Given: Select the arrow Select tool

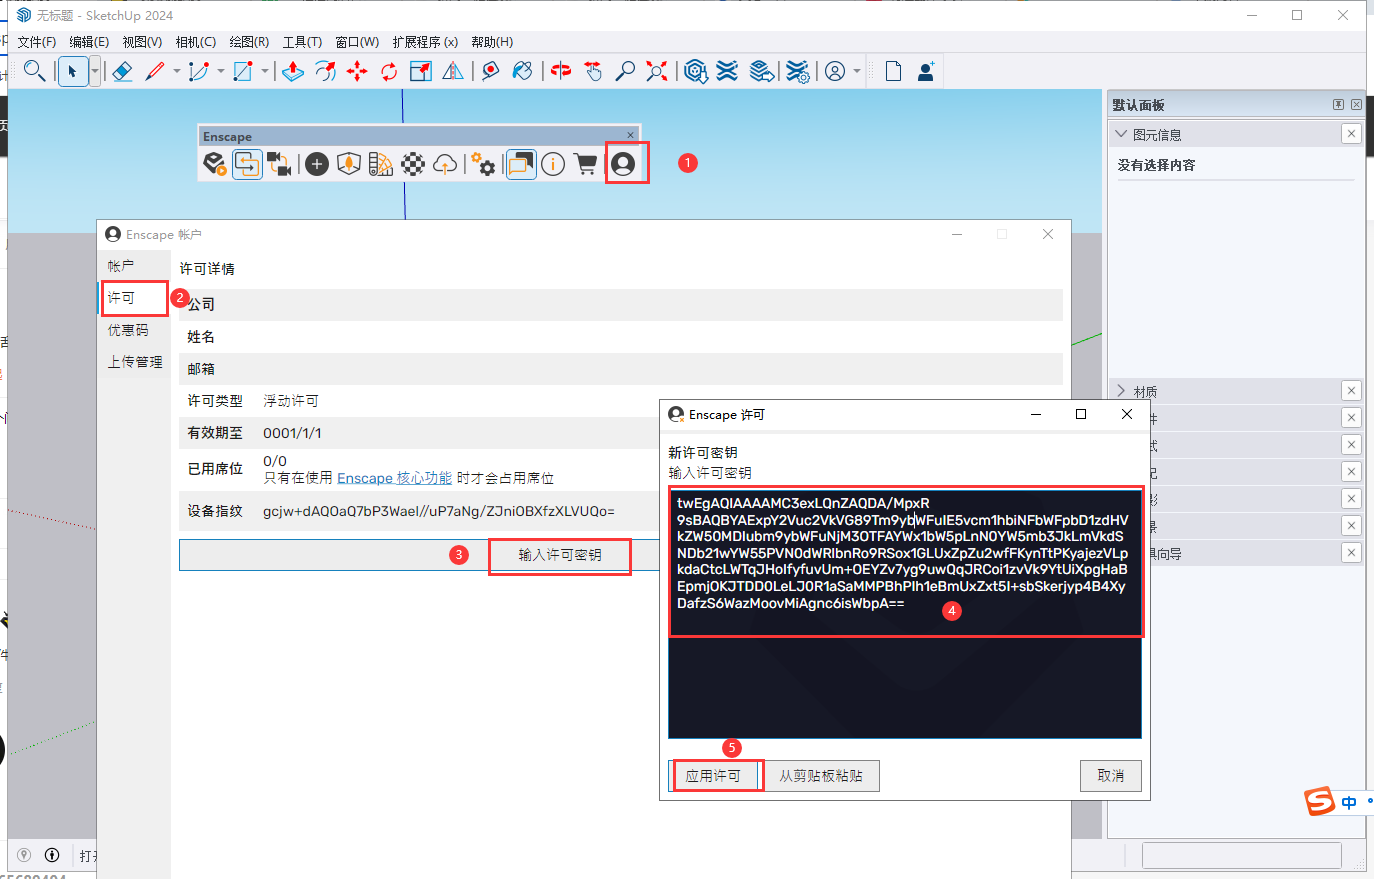Looking at the screenshot, I should point(72,71).
